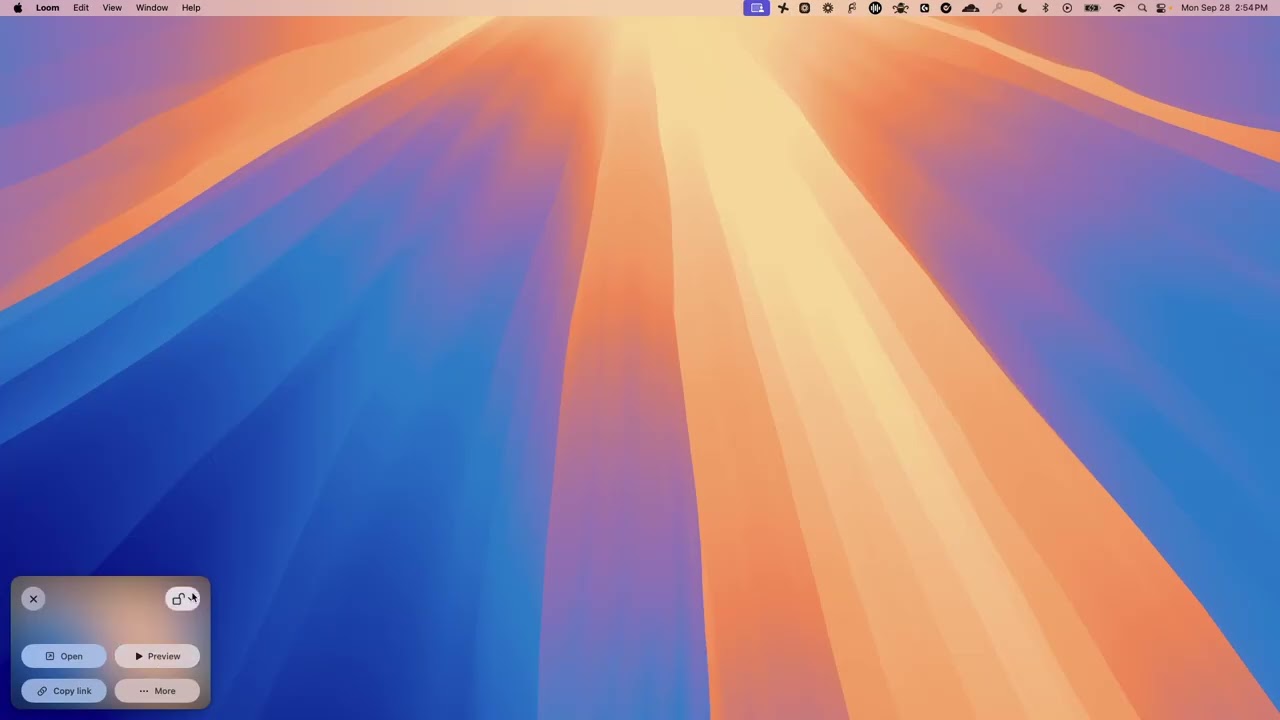This screenshot has height=720, width=1280.
Task: Click the play-circle icon in menu bar
Action: (1067, 8)
